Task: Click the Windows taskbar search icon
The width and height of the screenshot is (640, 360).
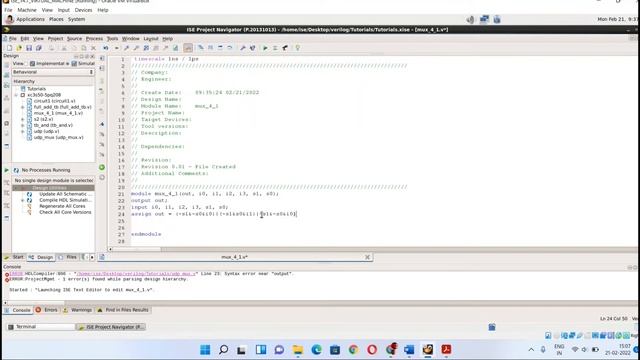Action: pos(224,349)
